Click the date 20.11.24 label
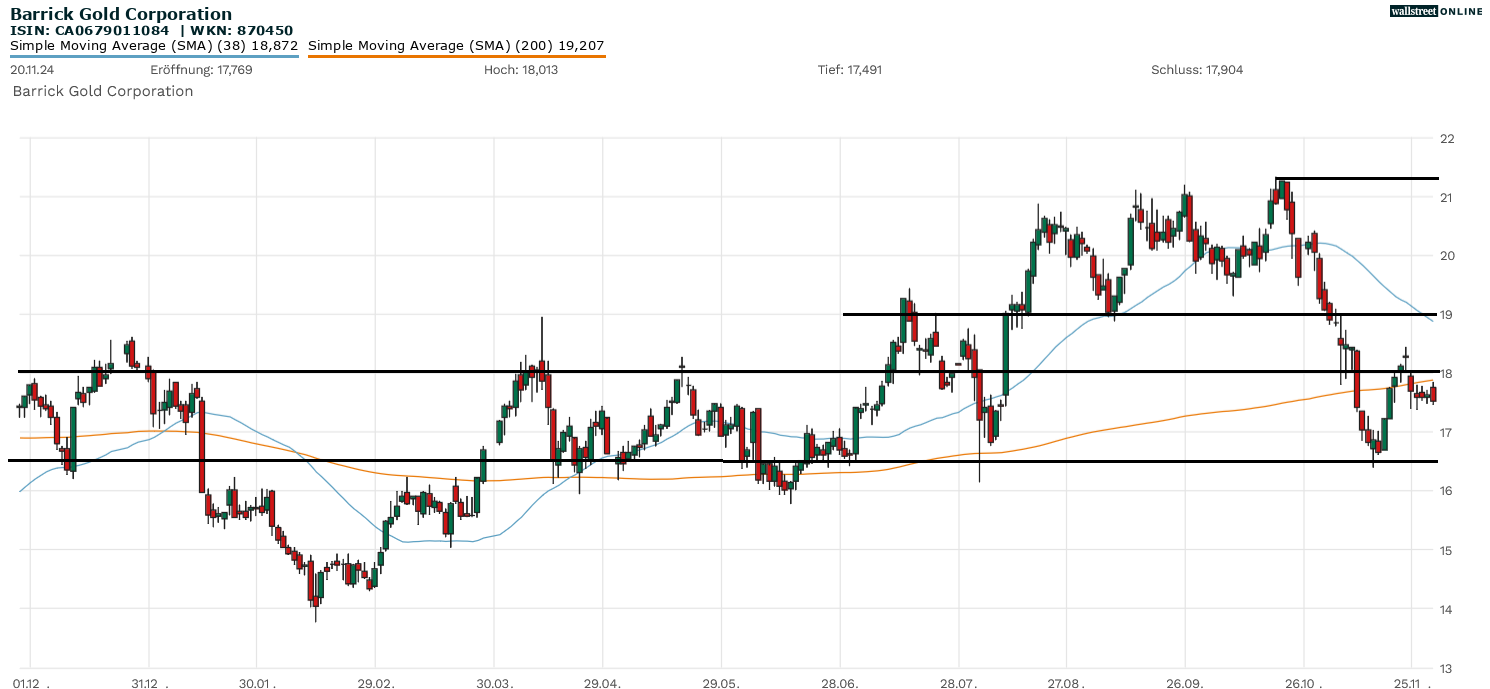Viewport: 1490px width, 689px height. (32, 70)
